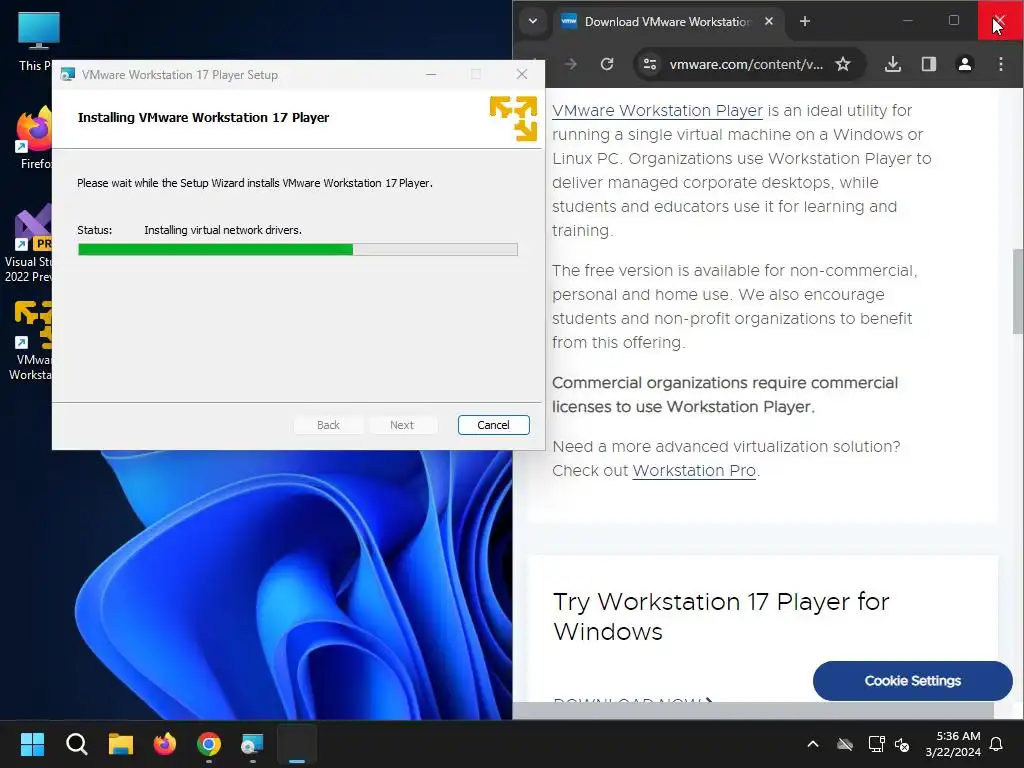1024x768 pixels.
Task: Click the OneDrive cloud tray icon
Action: (x=845, y=744)
